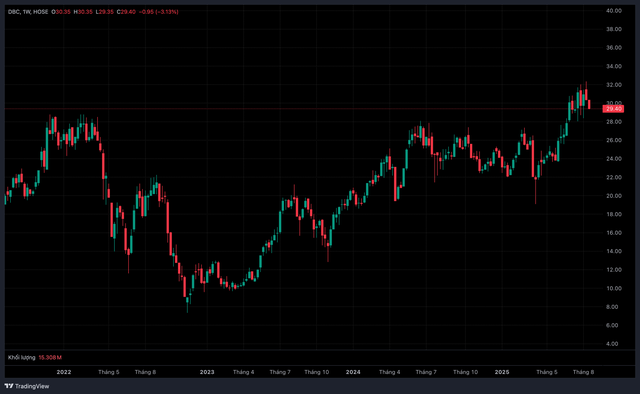Screen dimensions: 640x394
Task: Select the DBC, 1W, HOSE symbol legend
Action: point(28,12)
